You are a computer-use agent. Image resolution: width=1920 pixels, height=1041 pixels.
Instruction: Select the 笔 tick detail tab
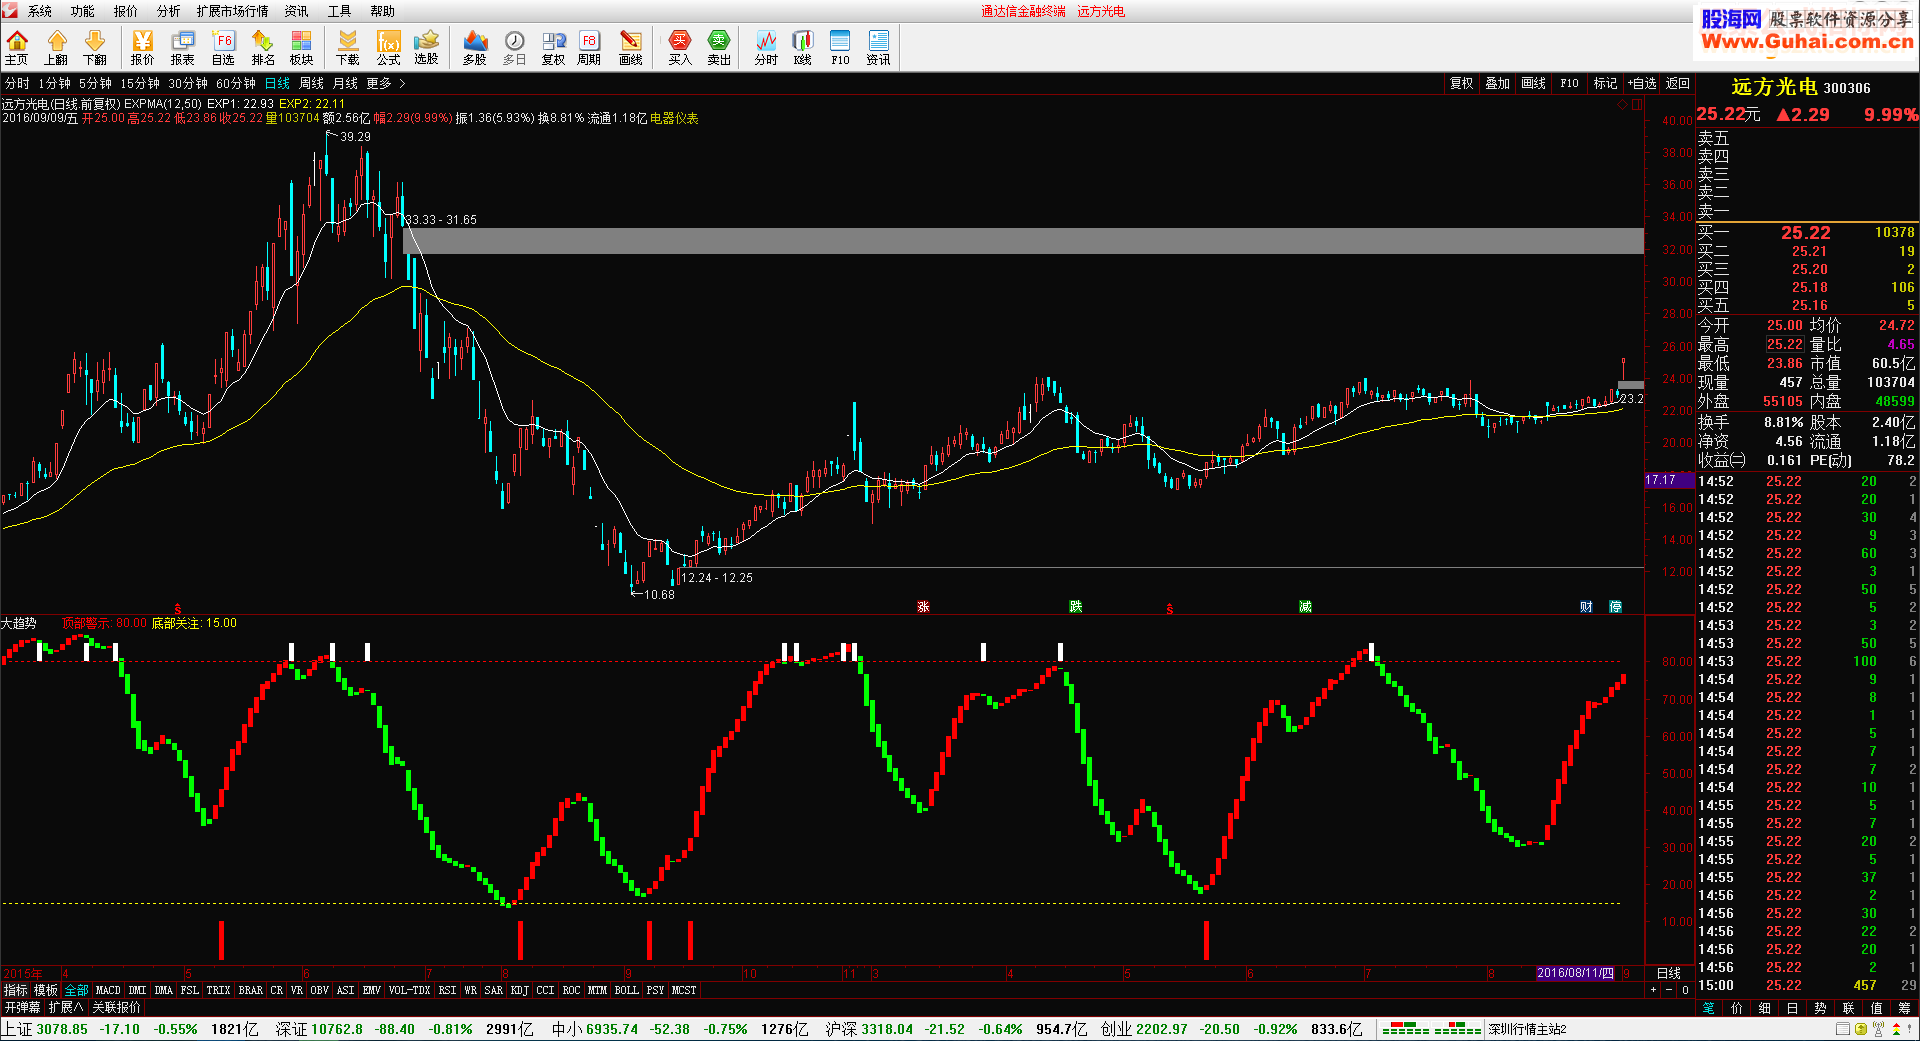coord(1709,1008)
